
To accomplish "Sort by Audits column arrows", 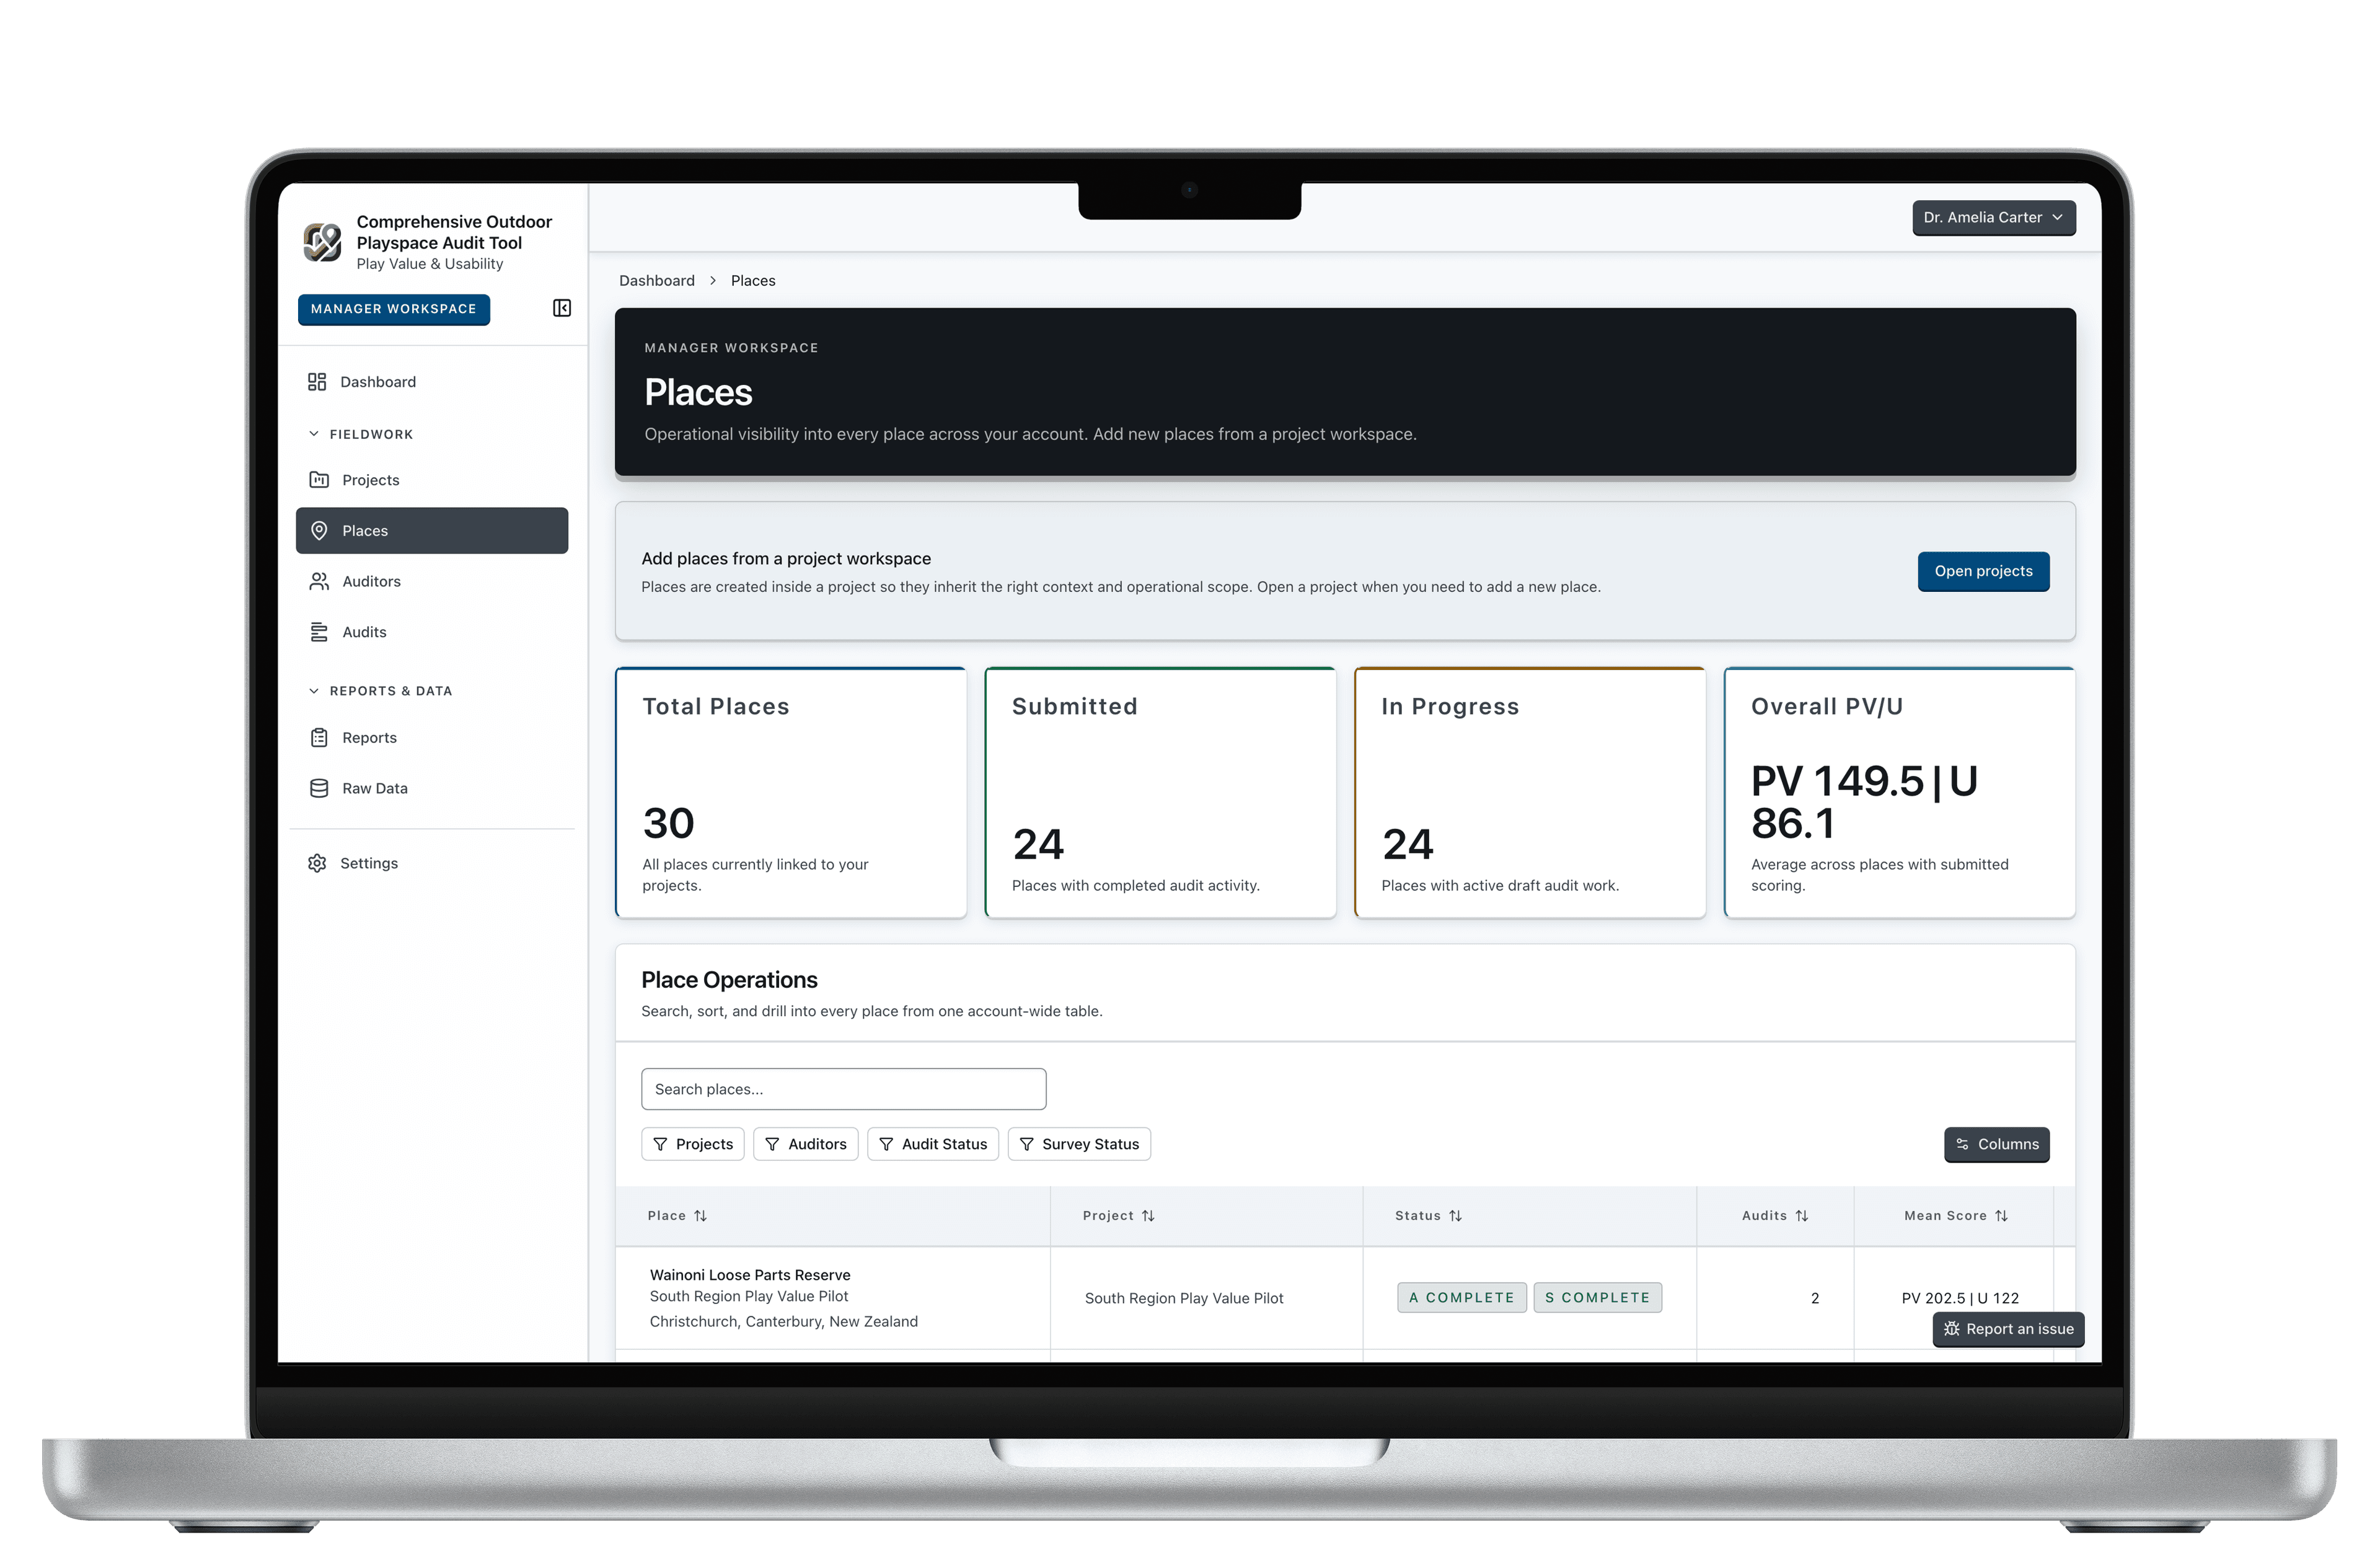I will [1801, 1216].
